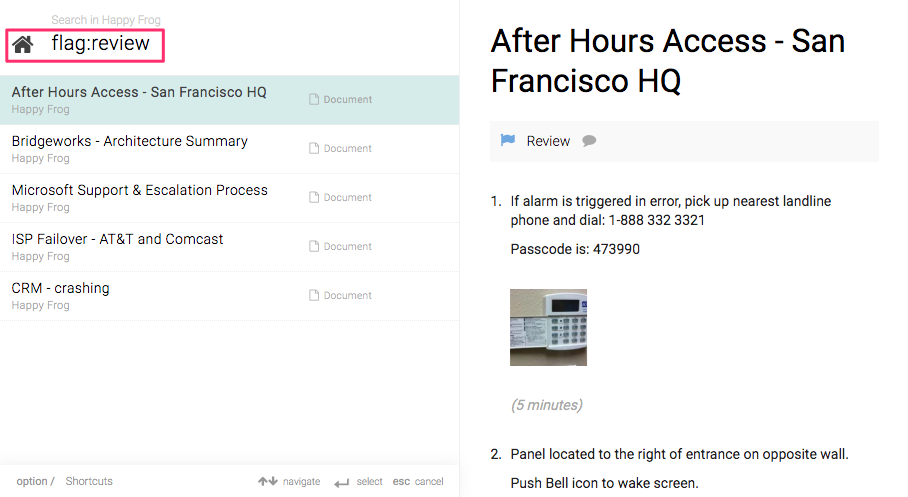908x497 pixels.
Task: Click document icon for ISP Failover row
Action: click(x=314, y=247)
